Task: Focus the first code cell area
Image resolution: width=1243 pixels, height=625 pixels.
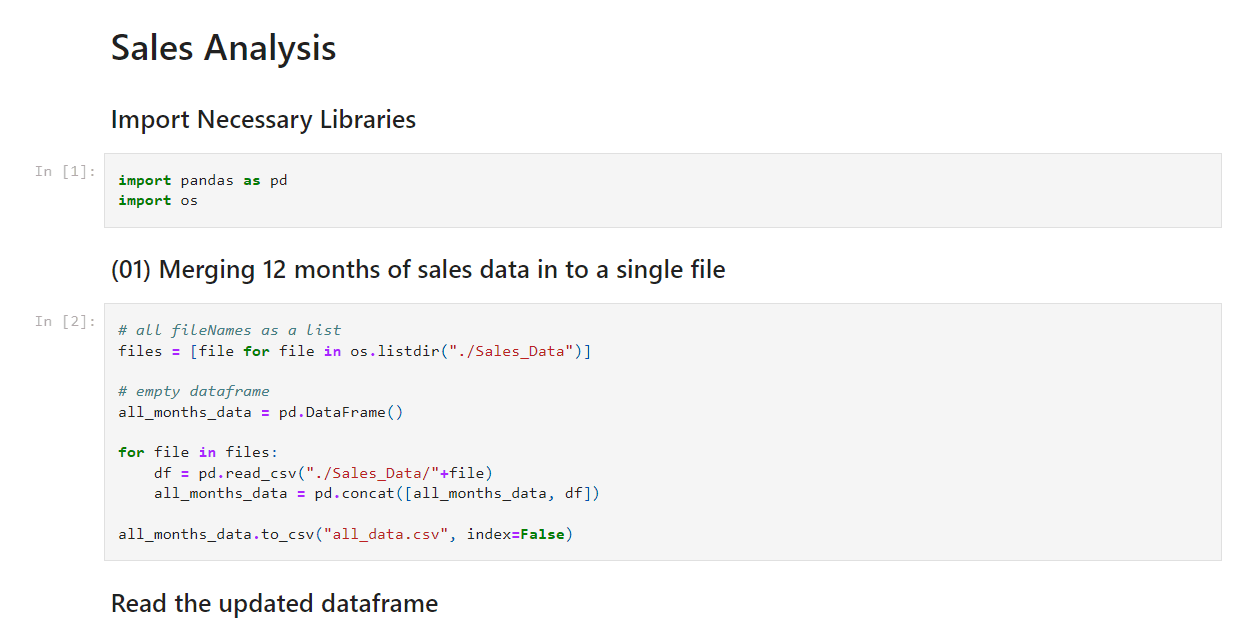Action: [x=663, y=190]
